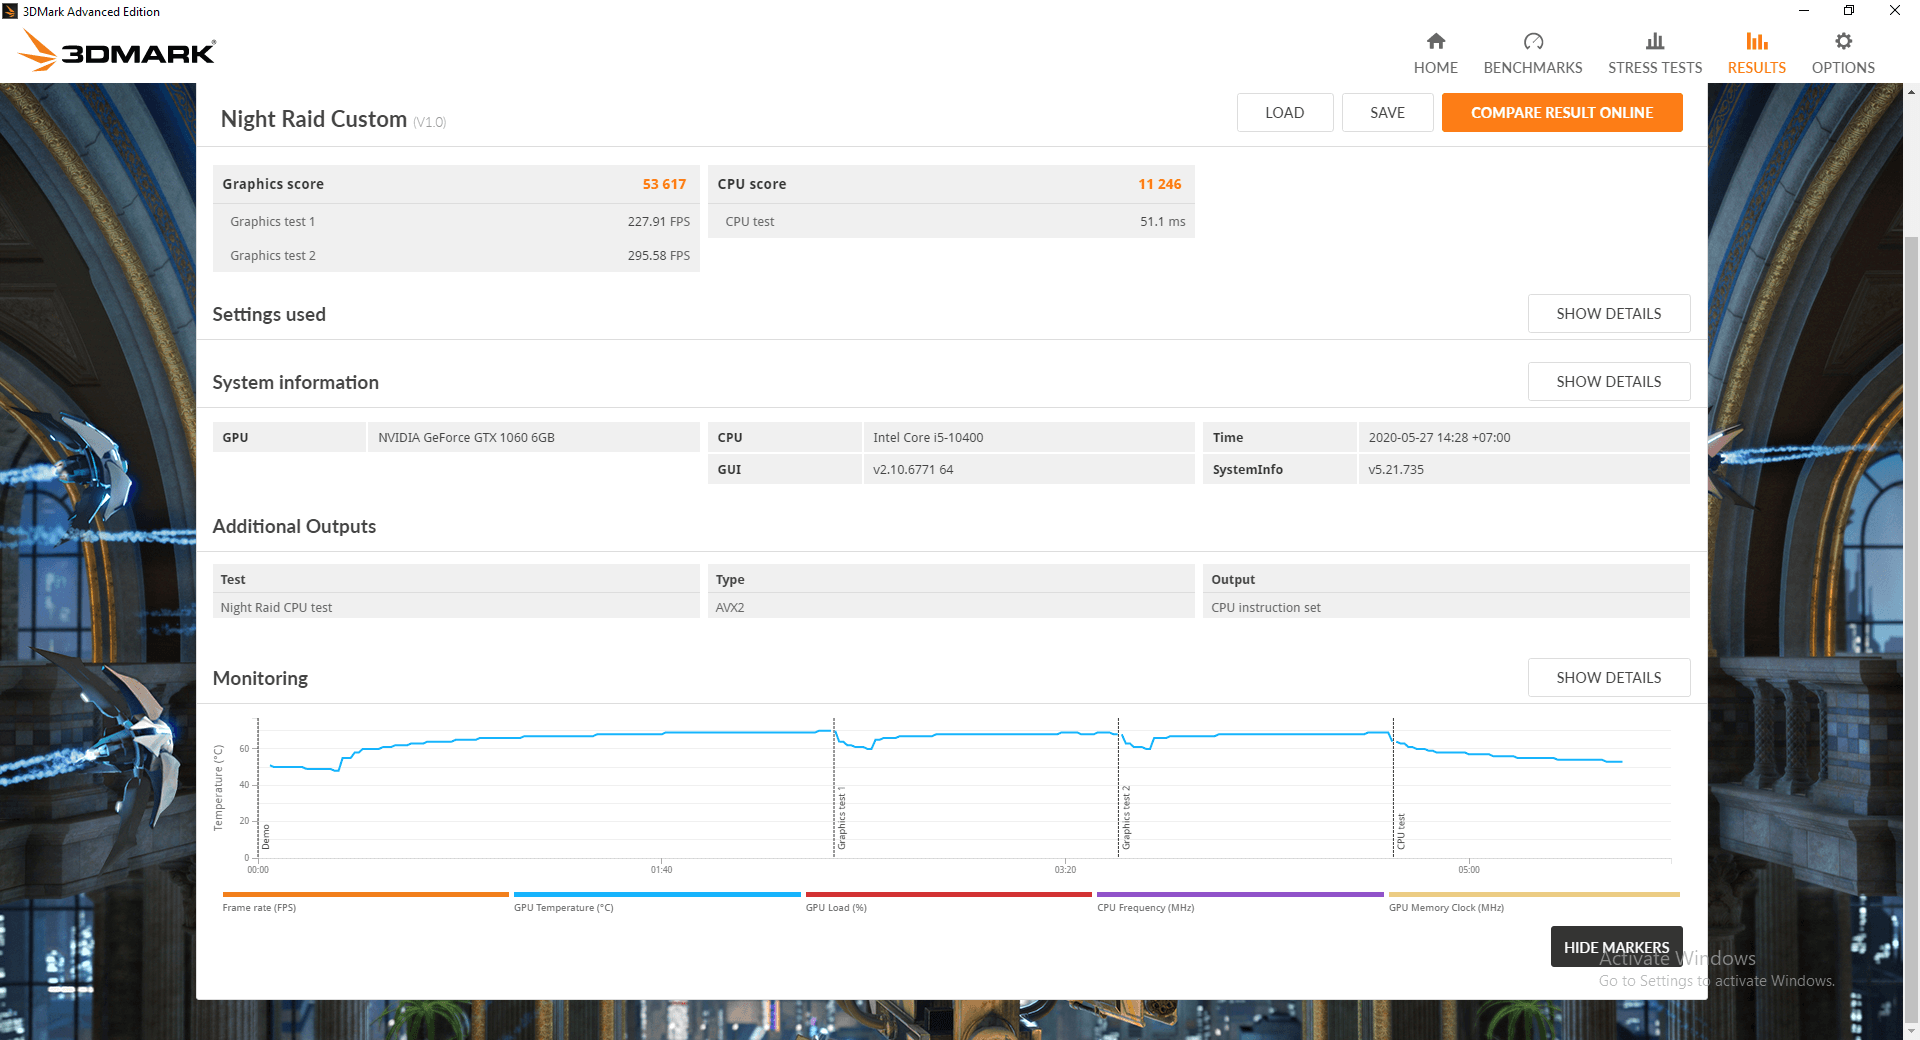
Task: Switch to STRESS TESTS tab label
Action: click(x=1655, y=68)
